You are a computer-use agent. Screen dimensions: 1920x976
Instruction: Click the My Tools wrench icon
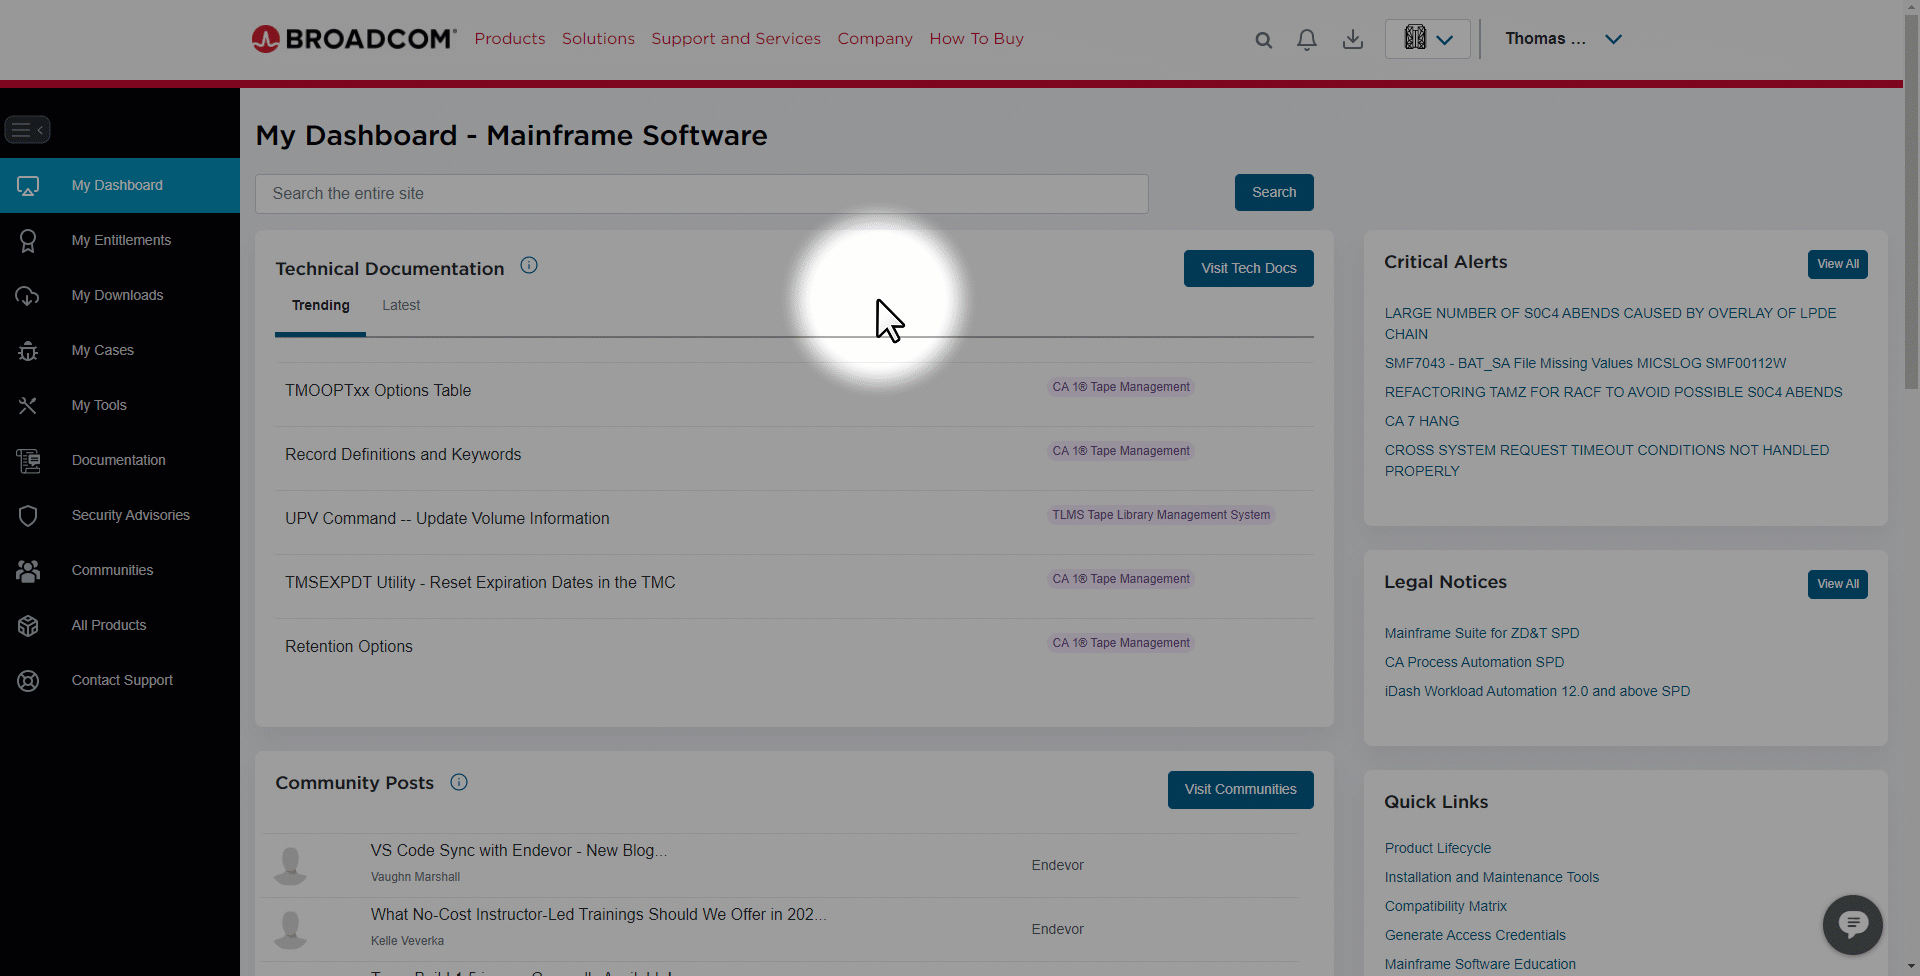tap(28, 406)
